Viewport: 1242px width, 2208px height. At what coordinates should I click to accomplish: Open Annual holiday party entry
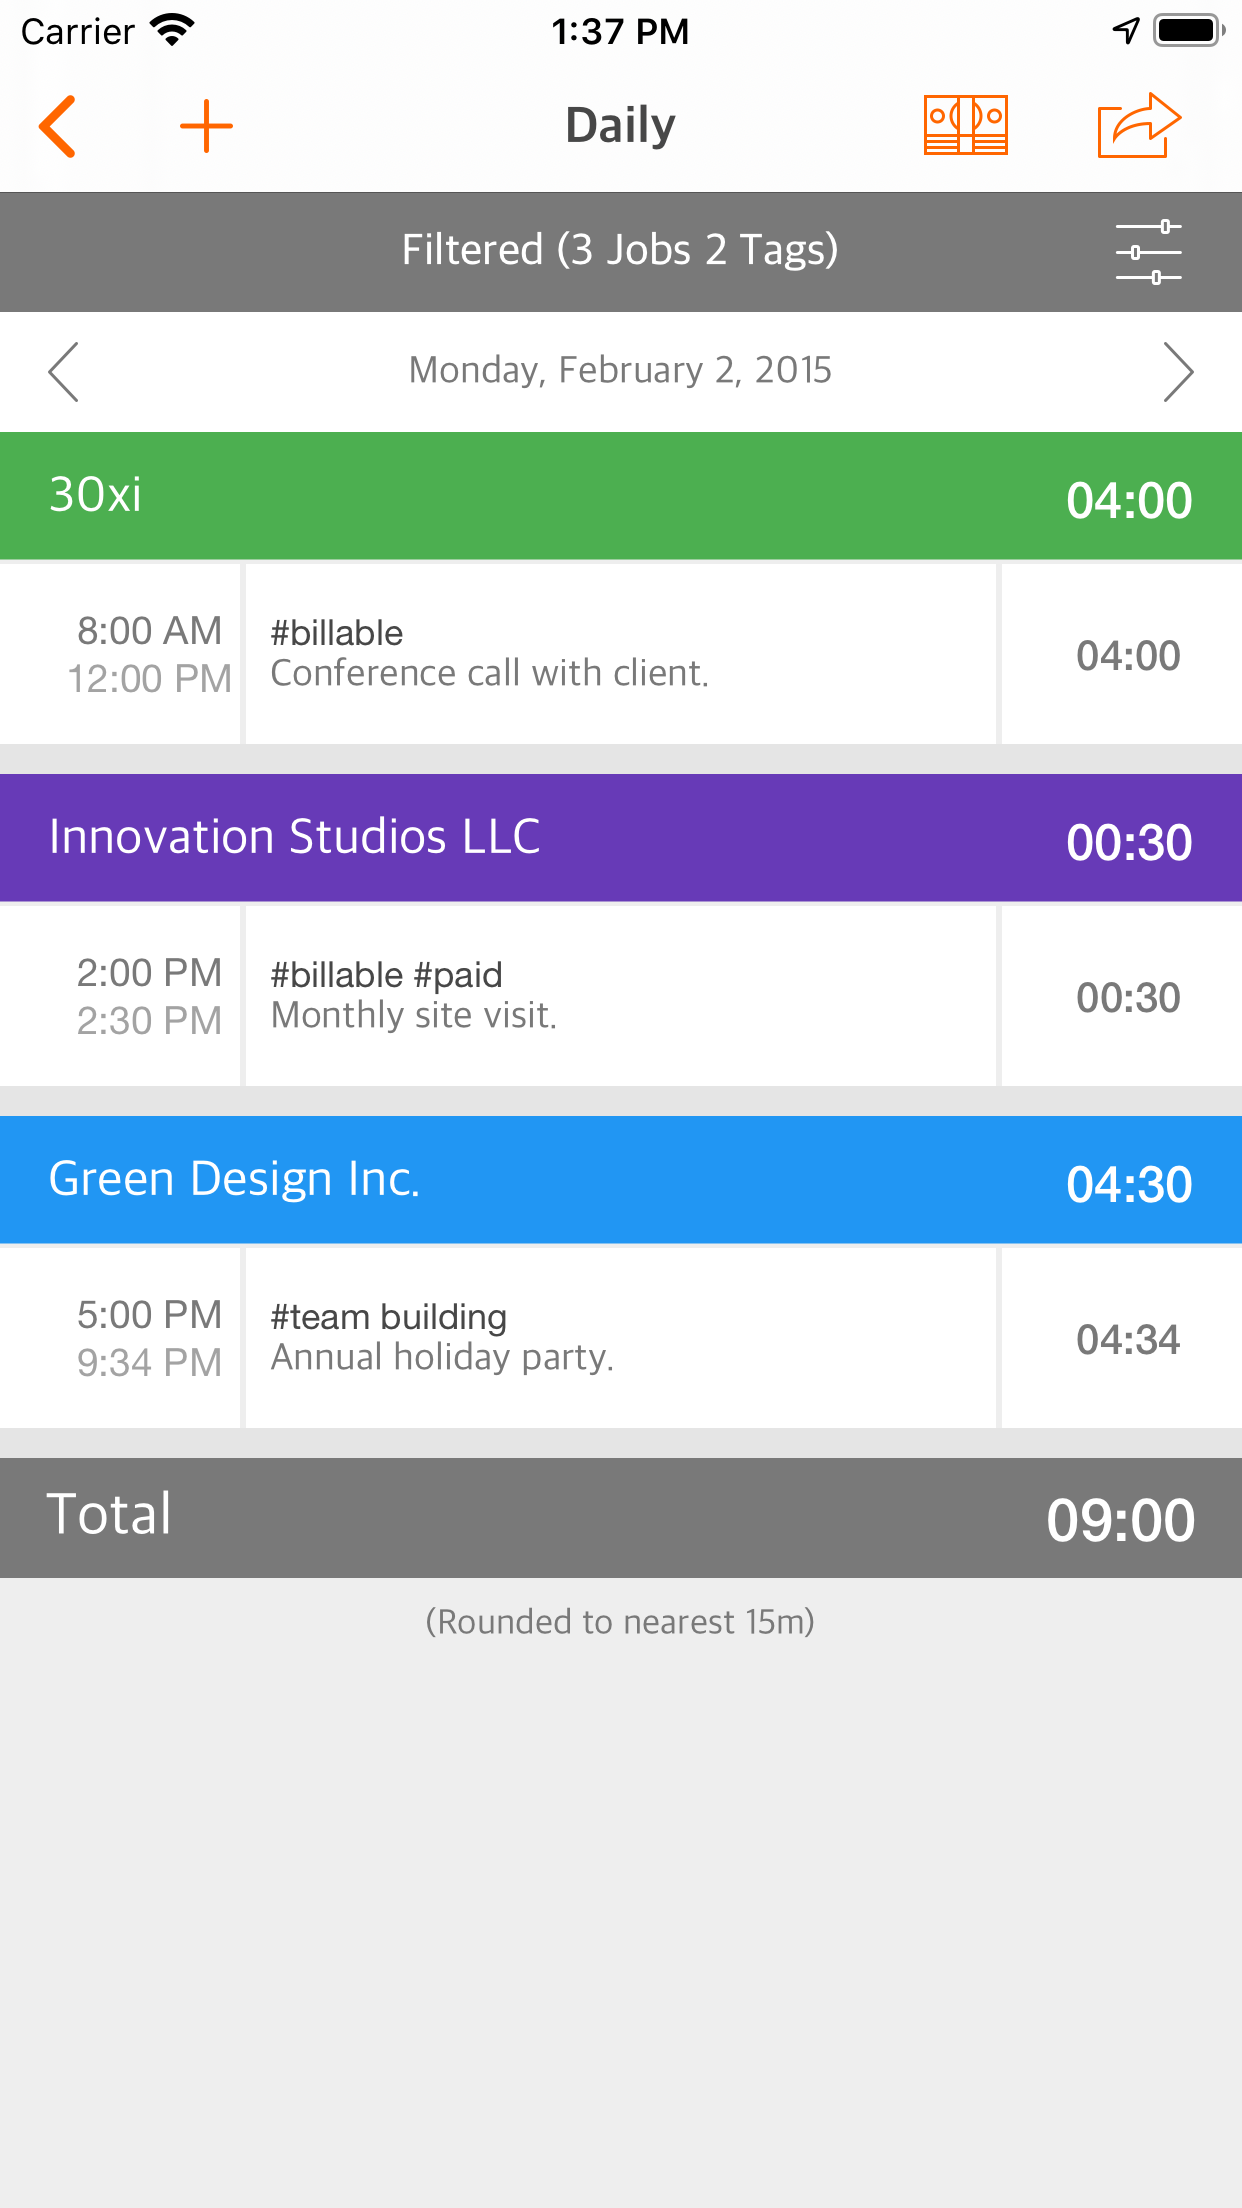click(x=620, y=1338)
